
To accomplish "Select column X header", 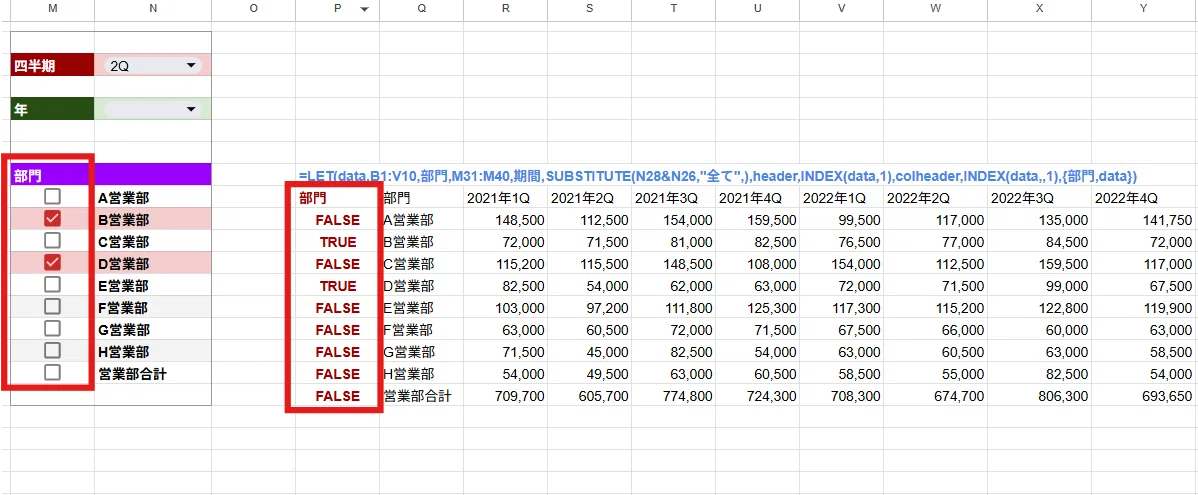I will coord(1039,8).
